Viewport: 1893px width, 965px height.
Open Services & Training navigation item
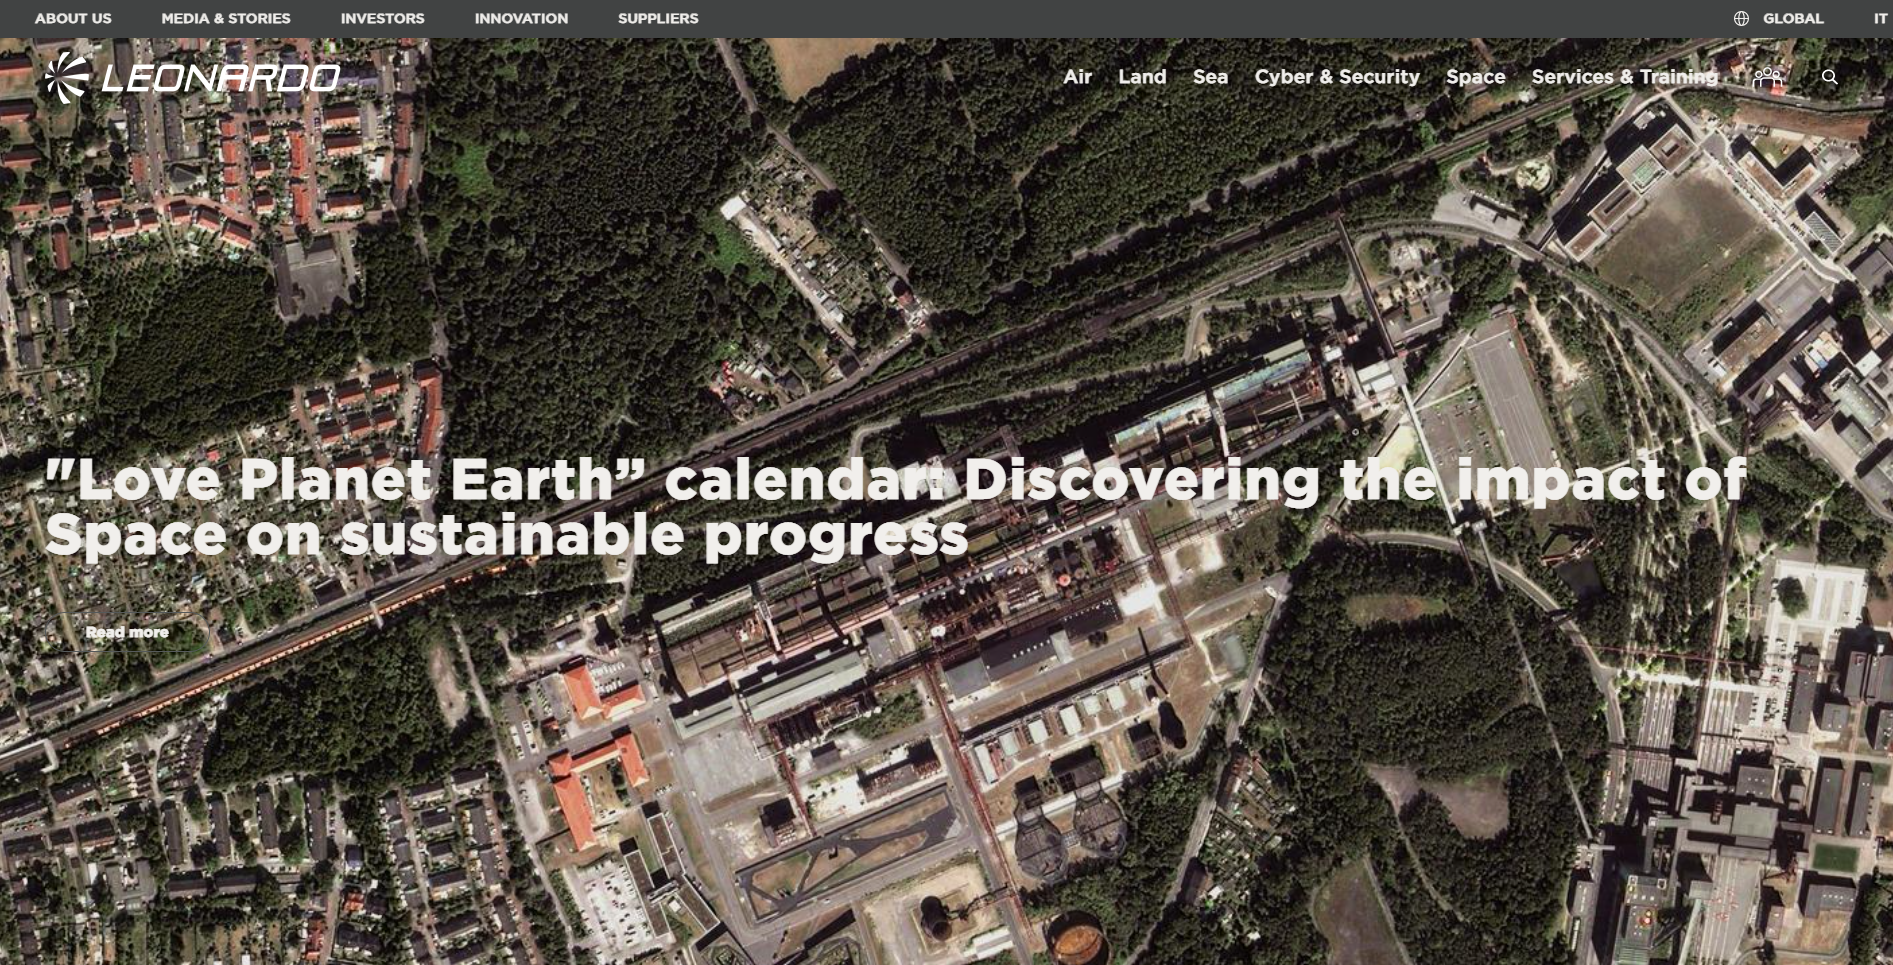(x=1624, y=77)
